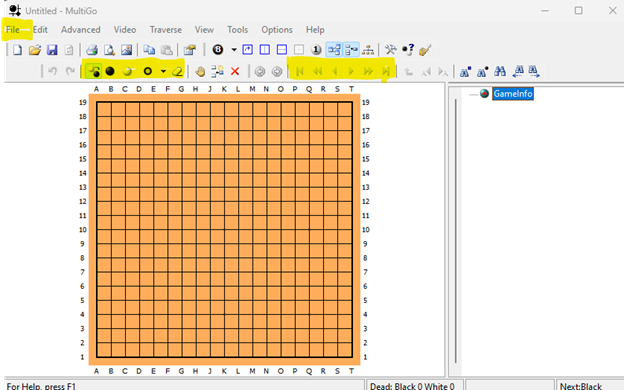This screenshot has width=624, height=390.
Task: Click the grayed Redo arrow
Action: pyautogui.click(x=70, y=71)
